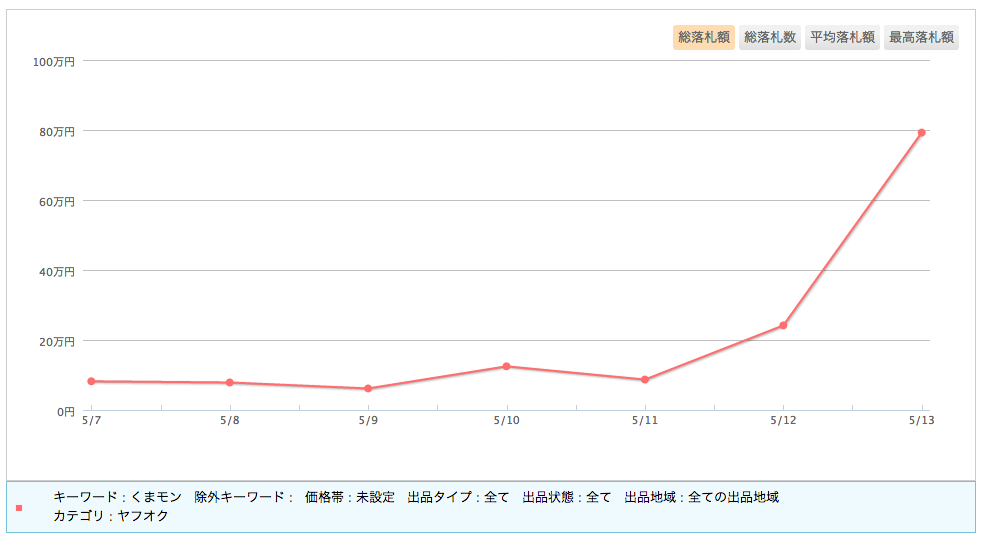The image size is (987, 538).
Task: Show the 平均落札額 chart
Action: pos(842,37)
